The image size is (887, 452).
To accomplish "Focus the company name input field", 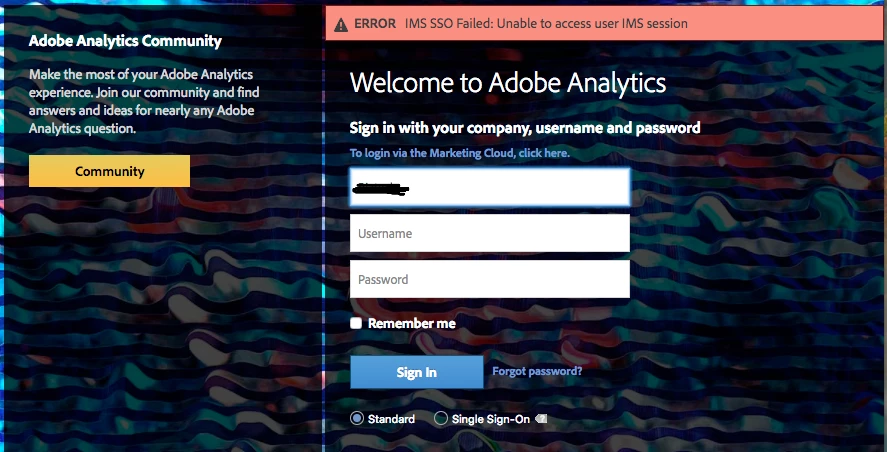I will 489,187.
